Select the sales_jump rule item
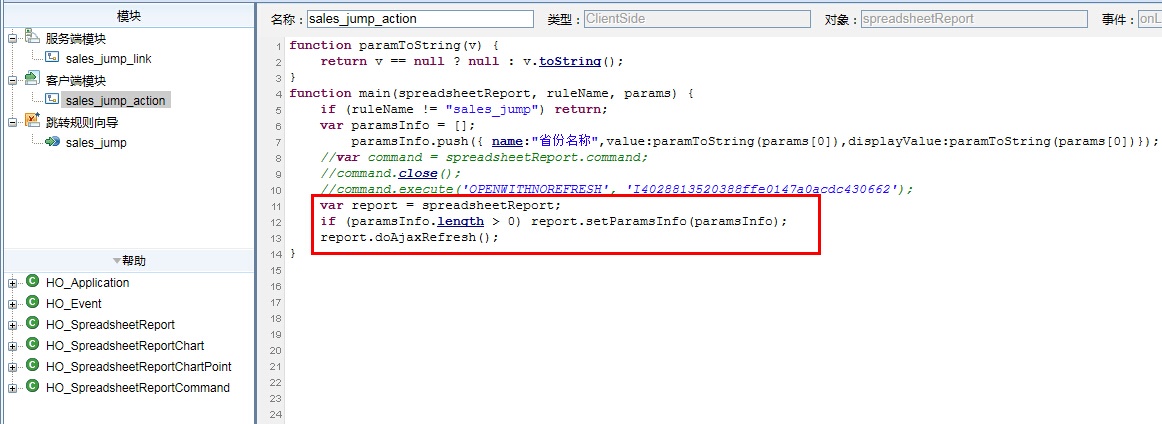The width and height of the screenshot is (1162, 424). 96,142
